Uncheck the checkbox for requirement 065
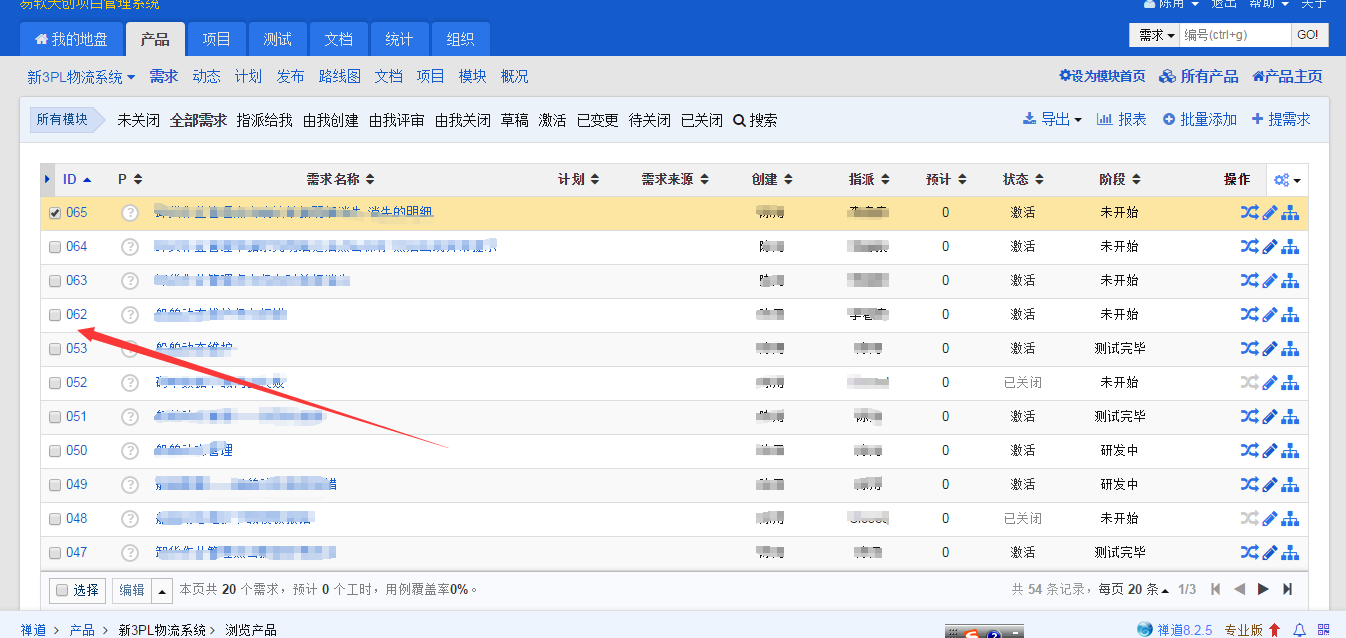The height and width of the screenshot is (638, 1346). click(55, 213)
